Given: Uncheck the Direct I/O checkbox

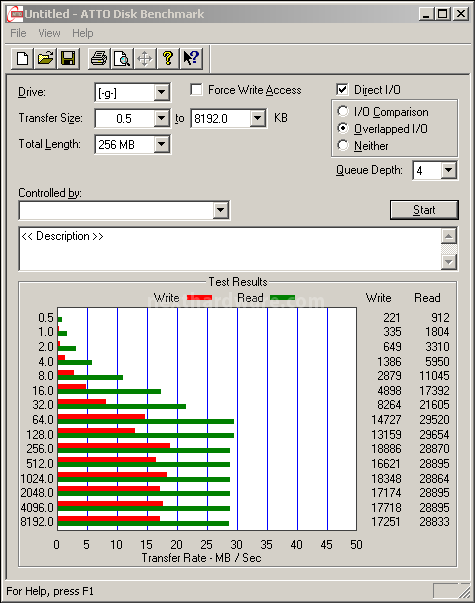Looking at the screenshot, I should click(x=342, y=90).
